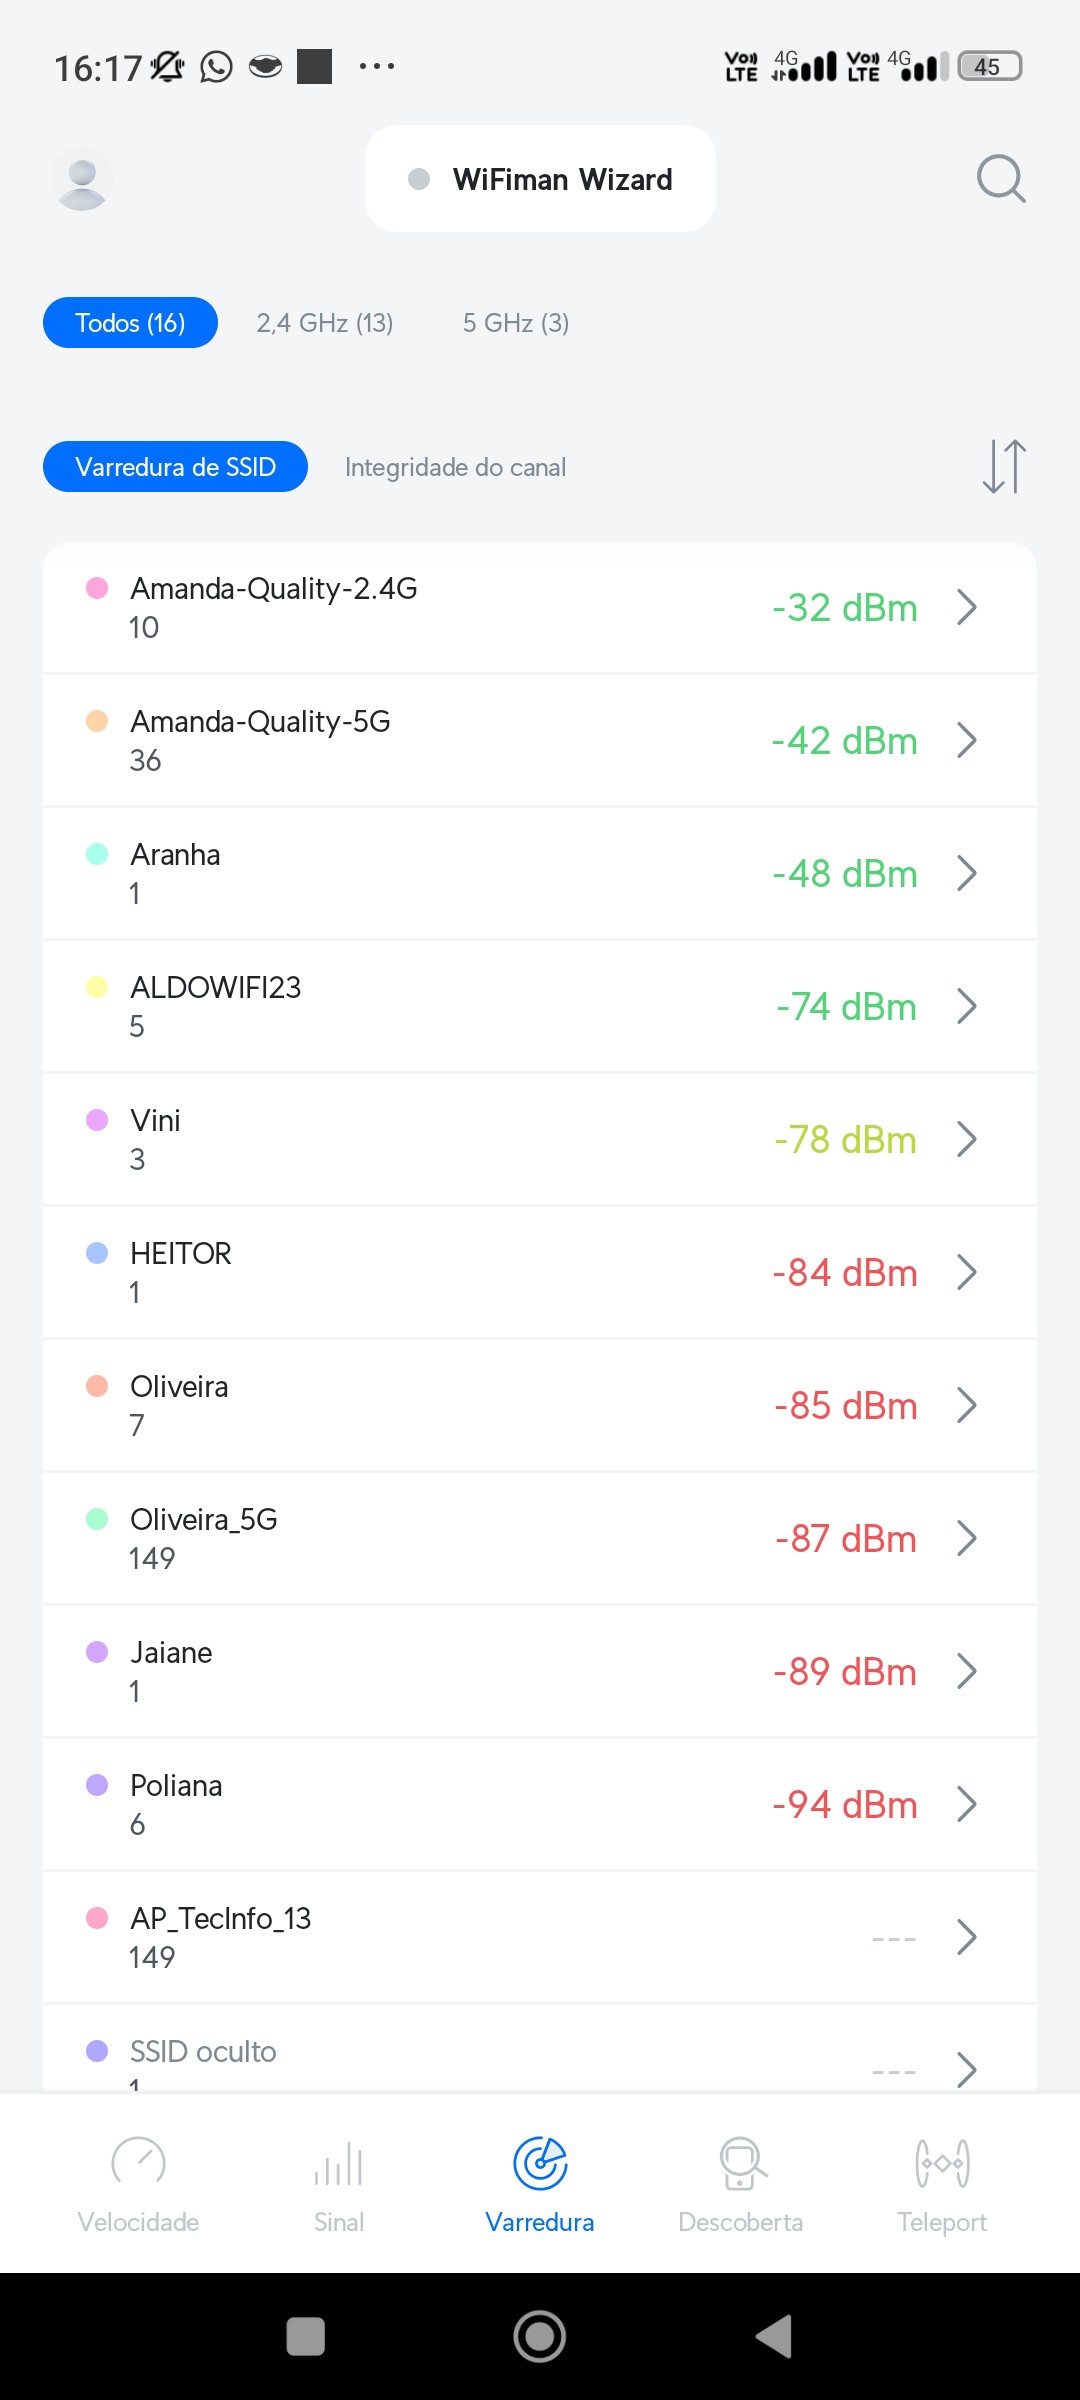Expand the Aranha network chevron

pos(966,873)
